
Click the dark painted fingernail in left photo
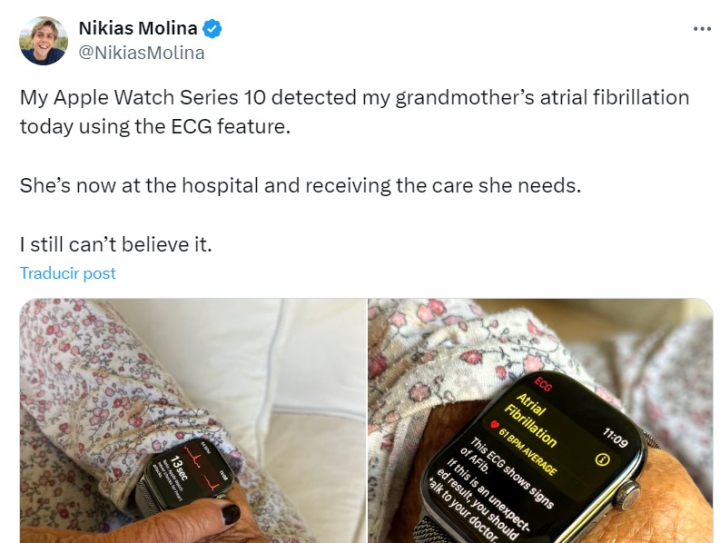(x=231, y=514)
